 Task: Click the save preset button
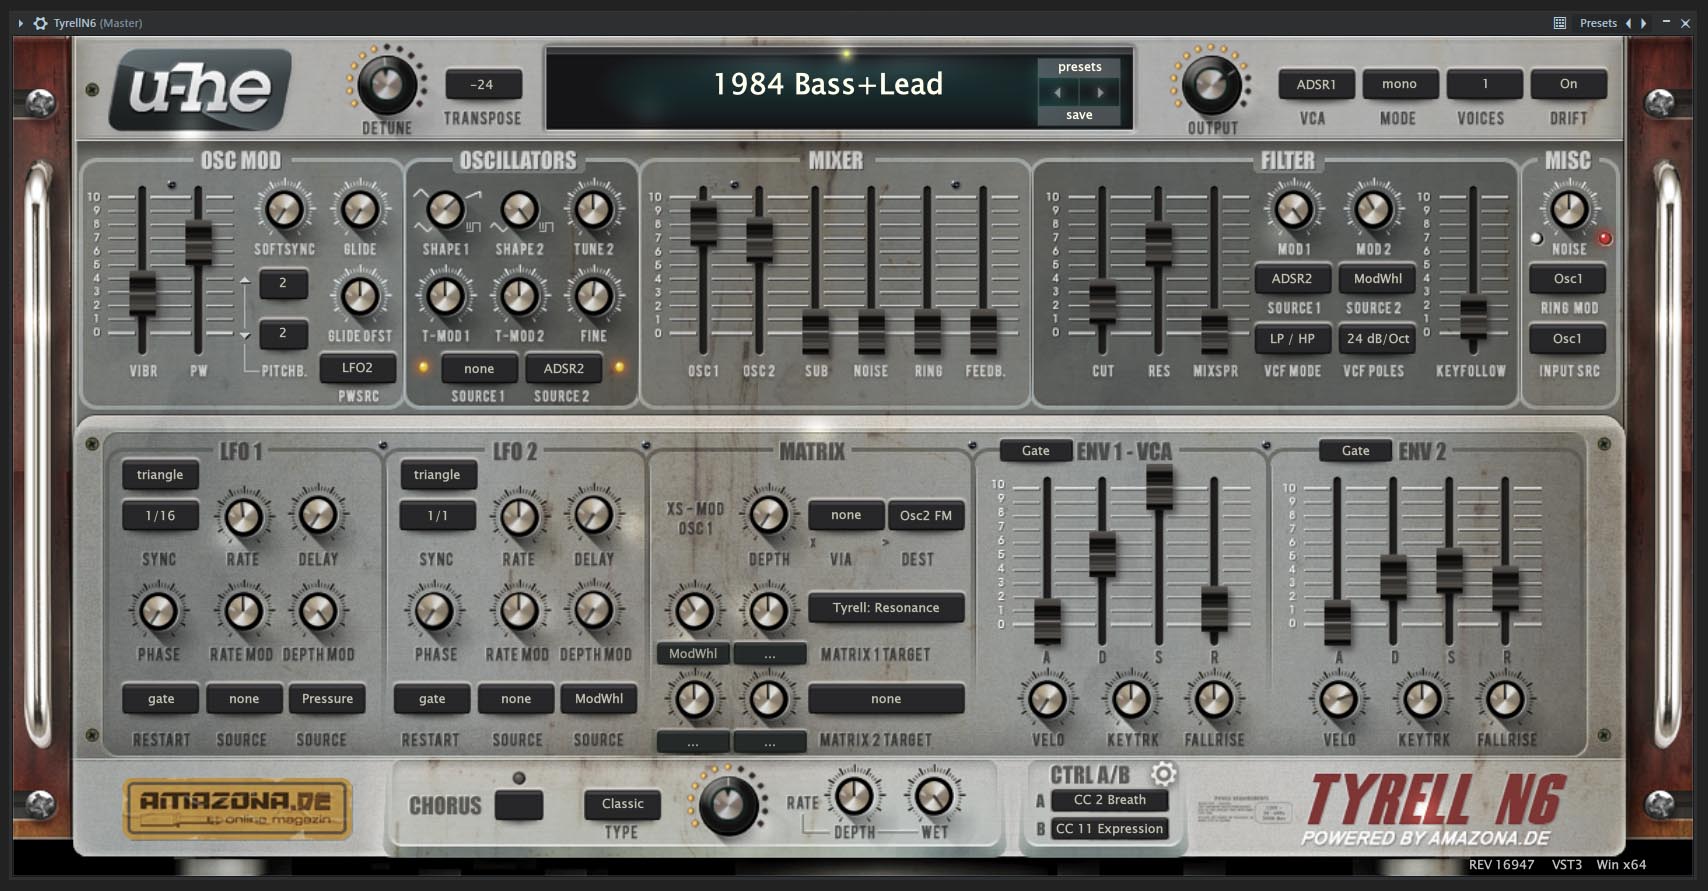click(1079, 115)
